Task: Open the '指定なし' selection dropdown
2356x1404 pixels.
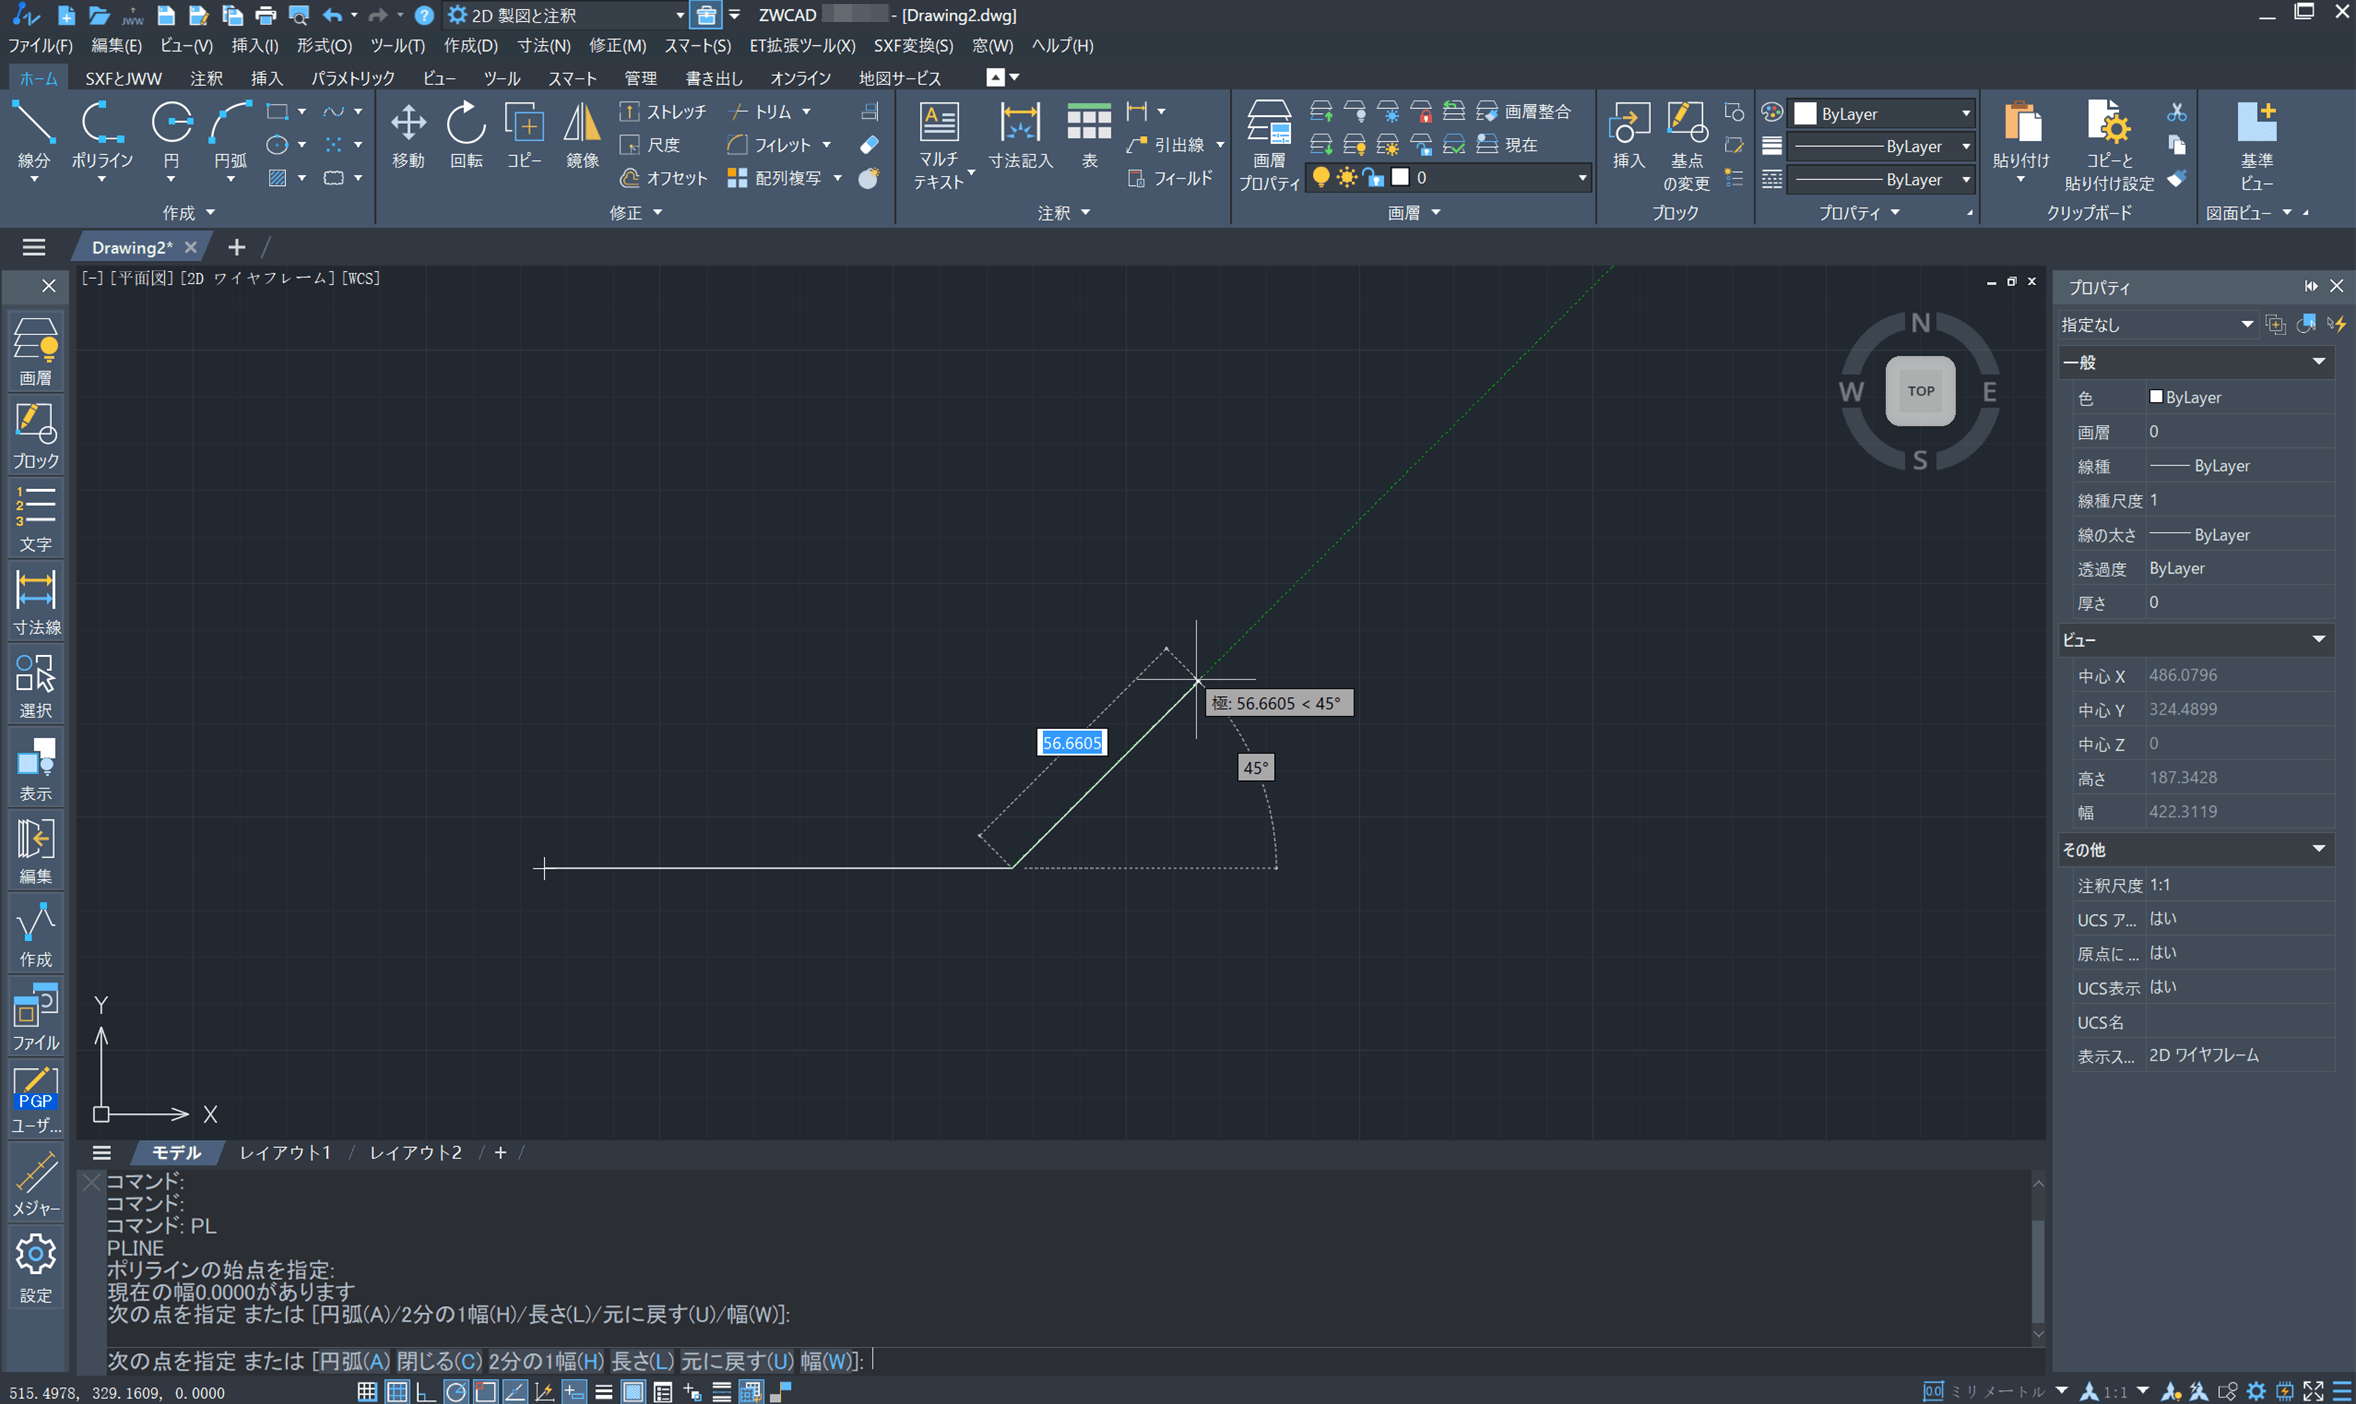Action: [x=2157, y=324]
